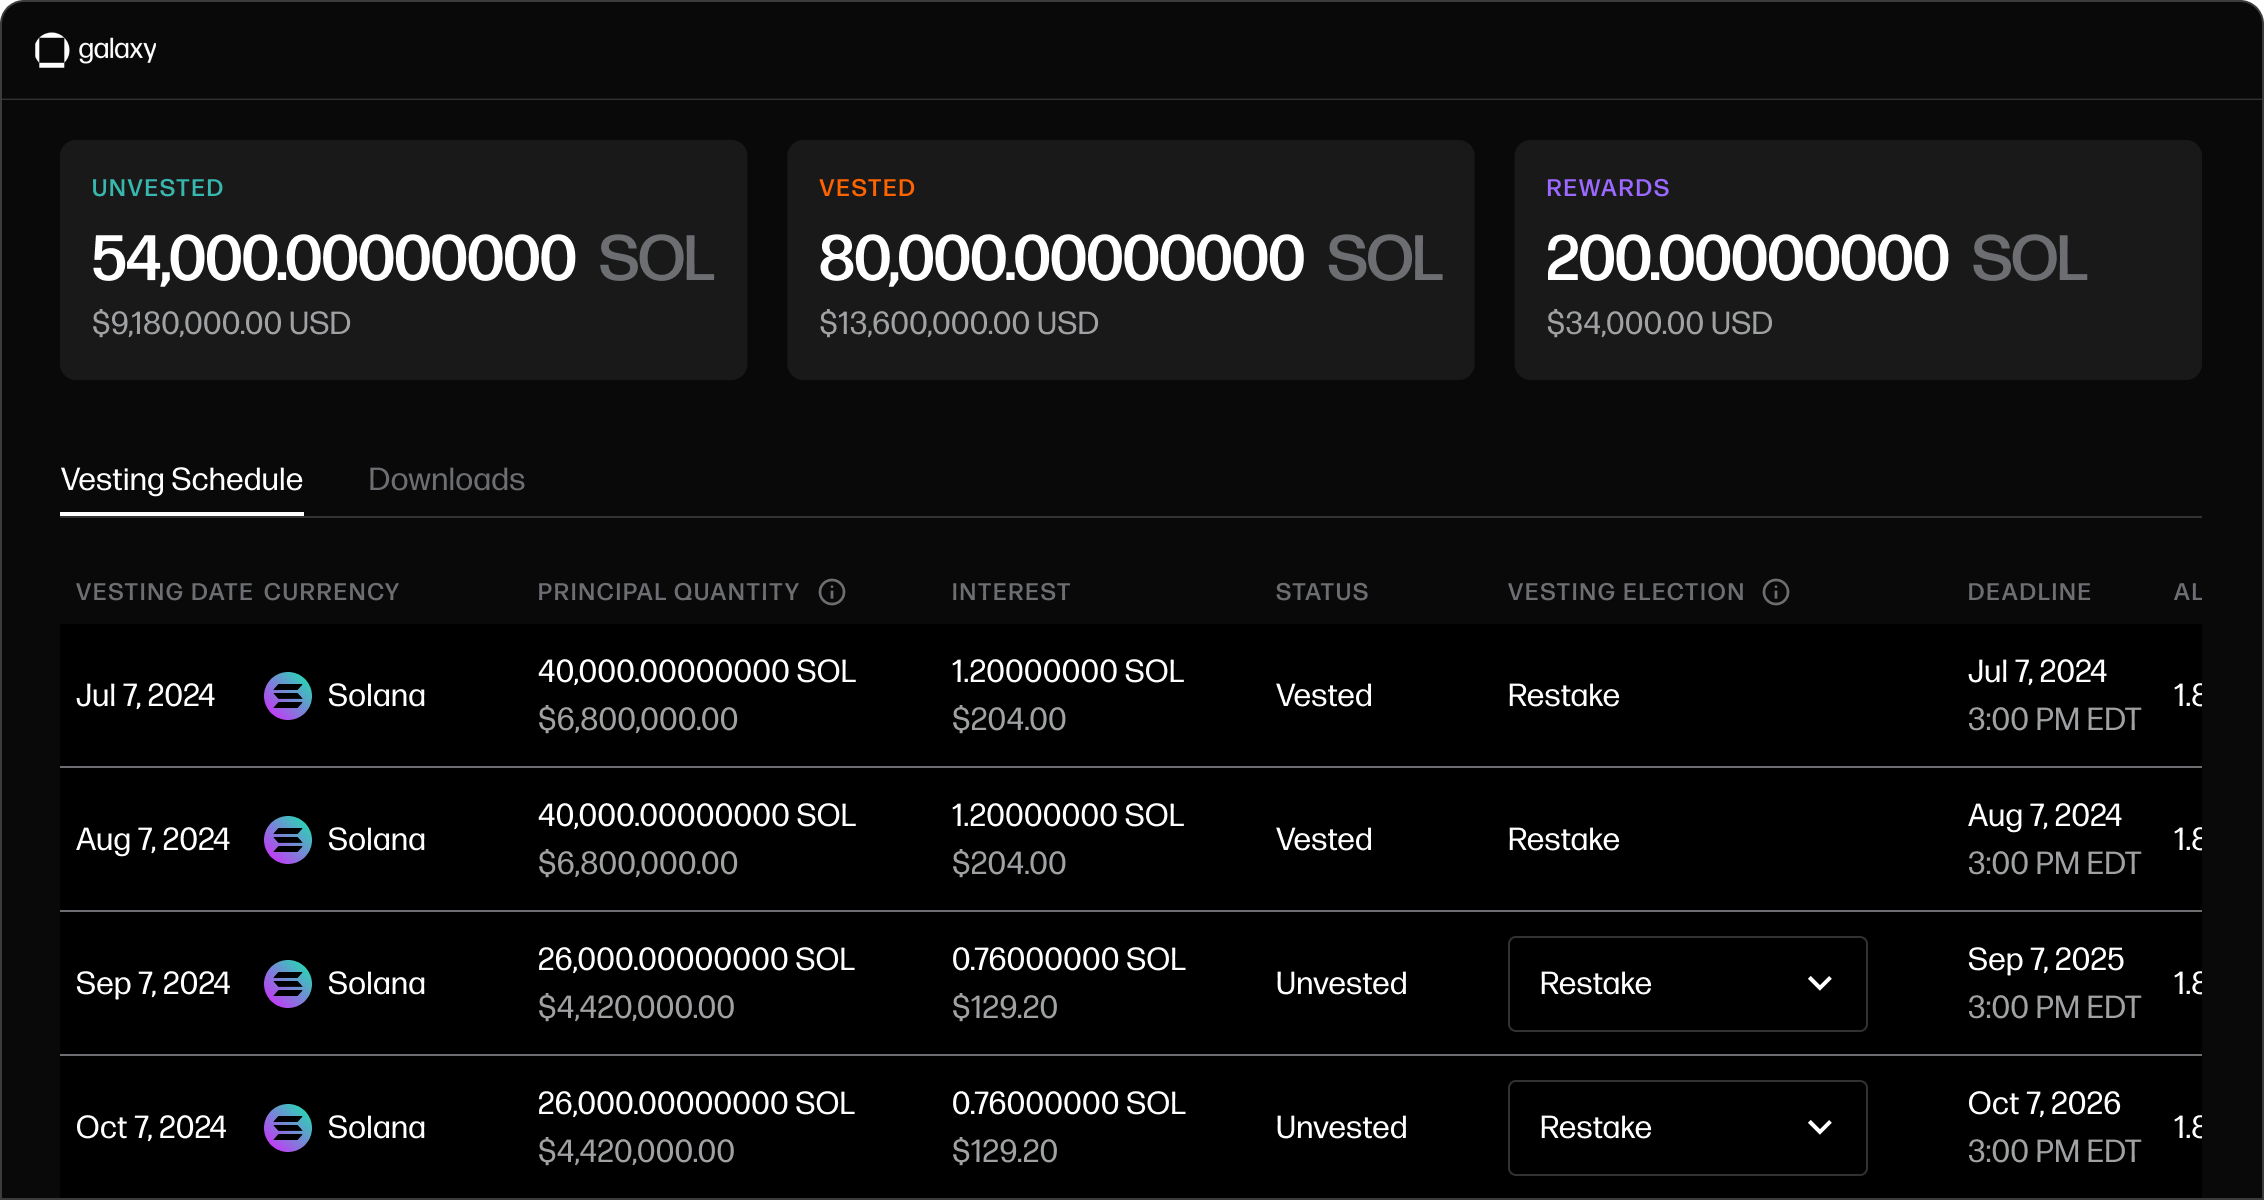
Task: Click the UNVESTED card label
Action: (158, 188)
